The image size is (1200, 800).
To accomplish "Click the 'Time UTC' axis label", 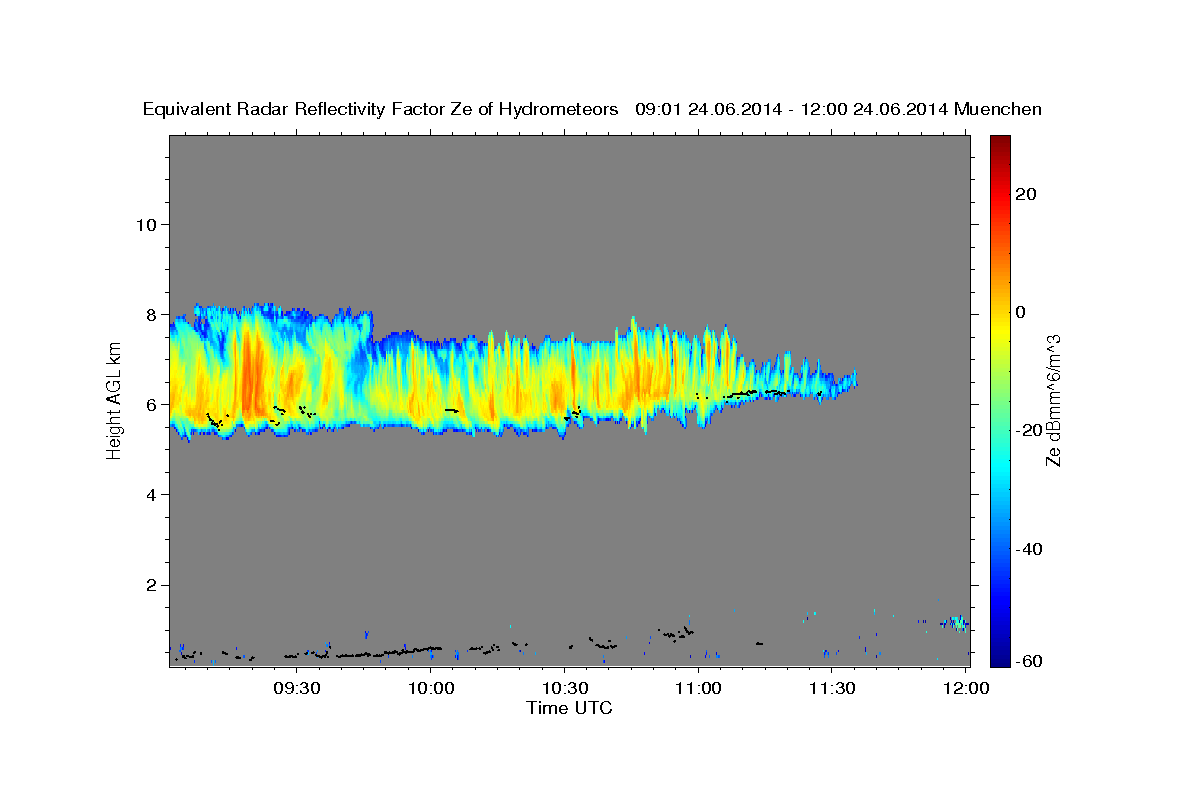I will pyautogui.click(x=569, y=708).
